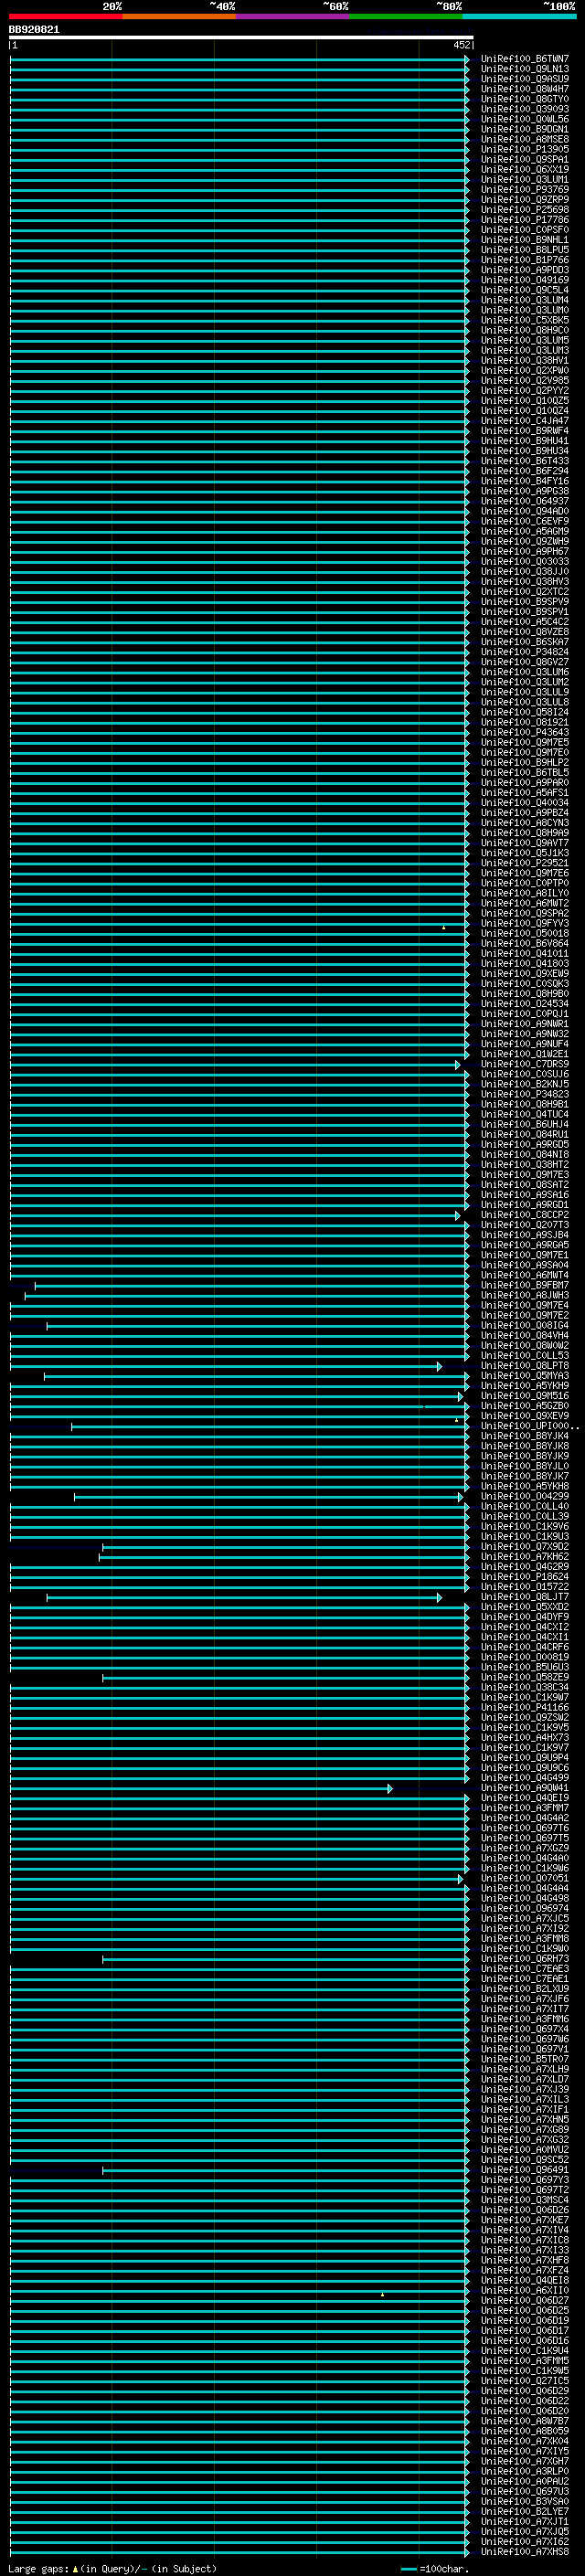Select hit label UniRef100_A8JWH3
Screen dimensions: 585x2576
525,1295
